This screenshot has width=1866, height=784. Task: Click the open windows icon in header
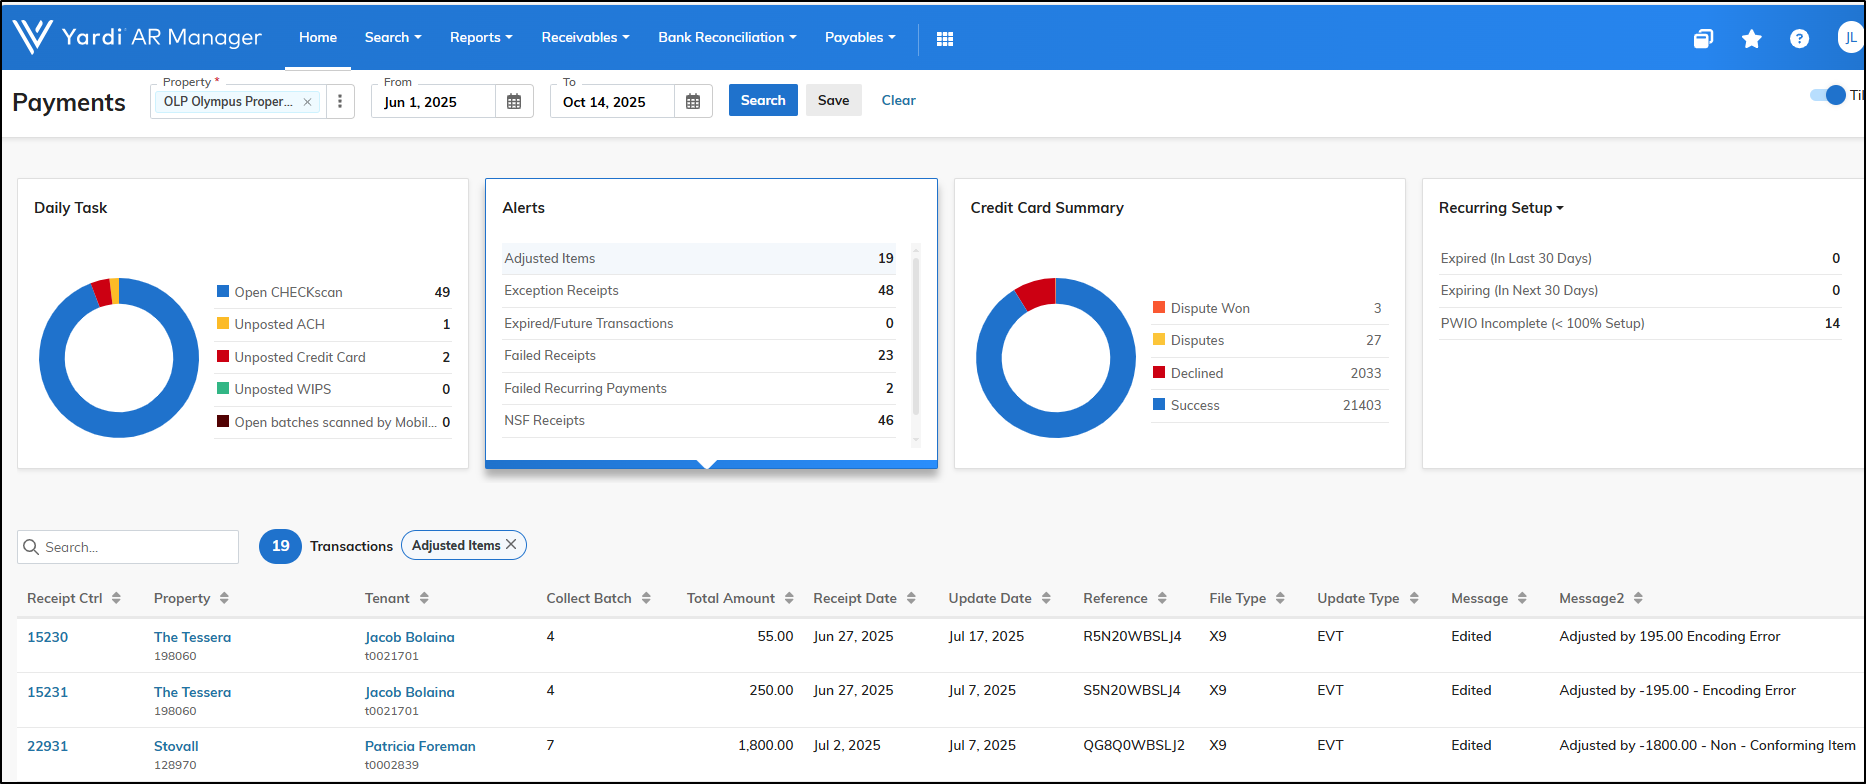pos(1703,39)
